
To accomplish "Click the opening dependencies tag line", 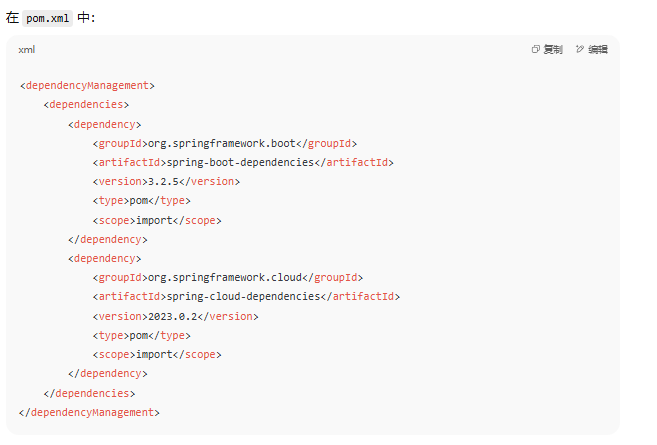I will click(86, 105).
